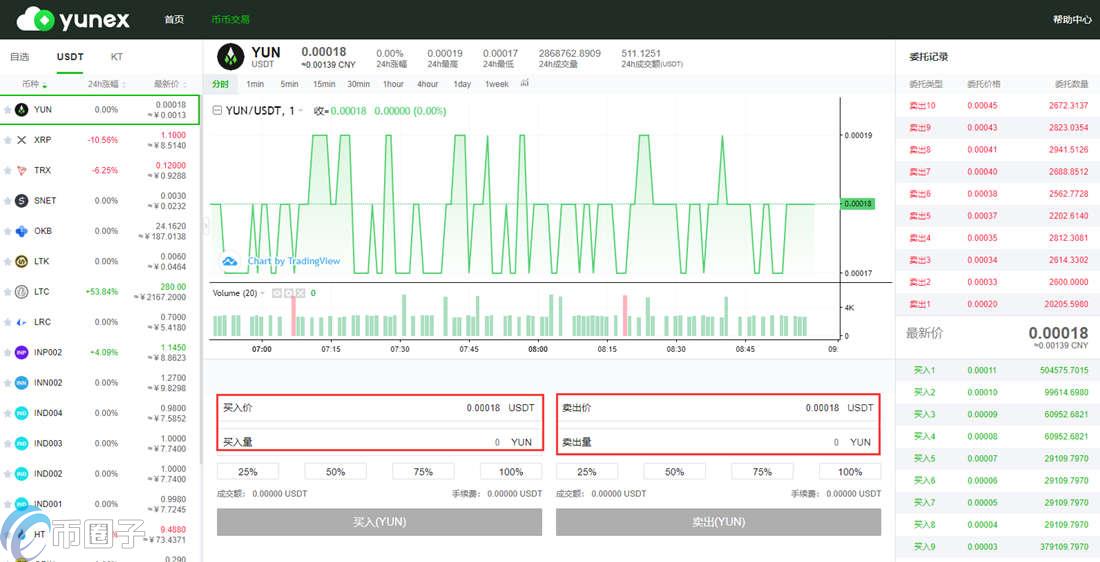The width and height of the screenshot is (1100, 562).
Task: Toggle favorite star for XRP
Action: (x=8, y=140)
